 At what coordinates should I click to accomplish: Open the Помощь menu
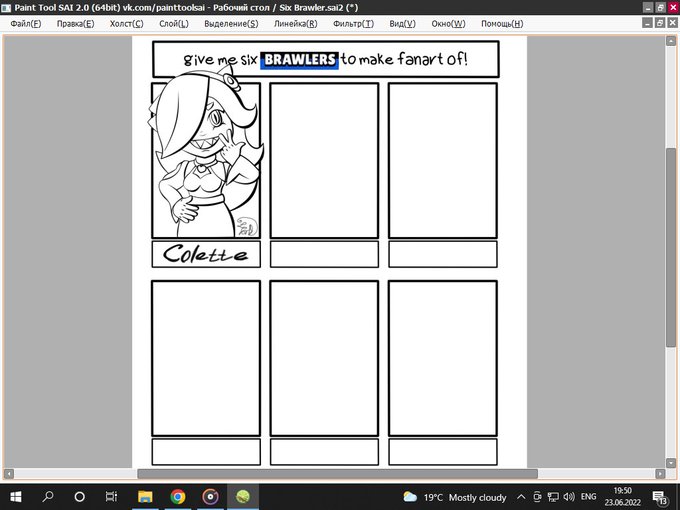click(502, 24)
